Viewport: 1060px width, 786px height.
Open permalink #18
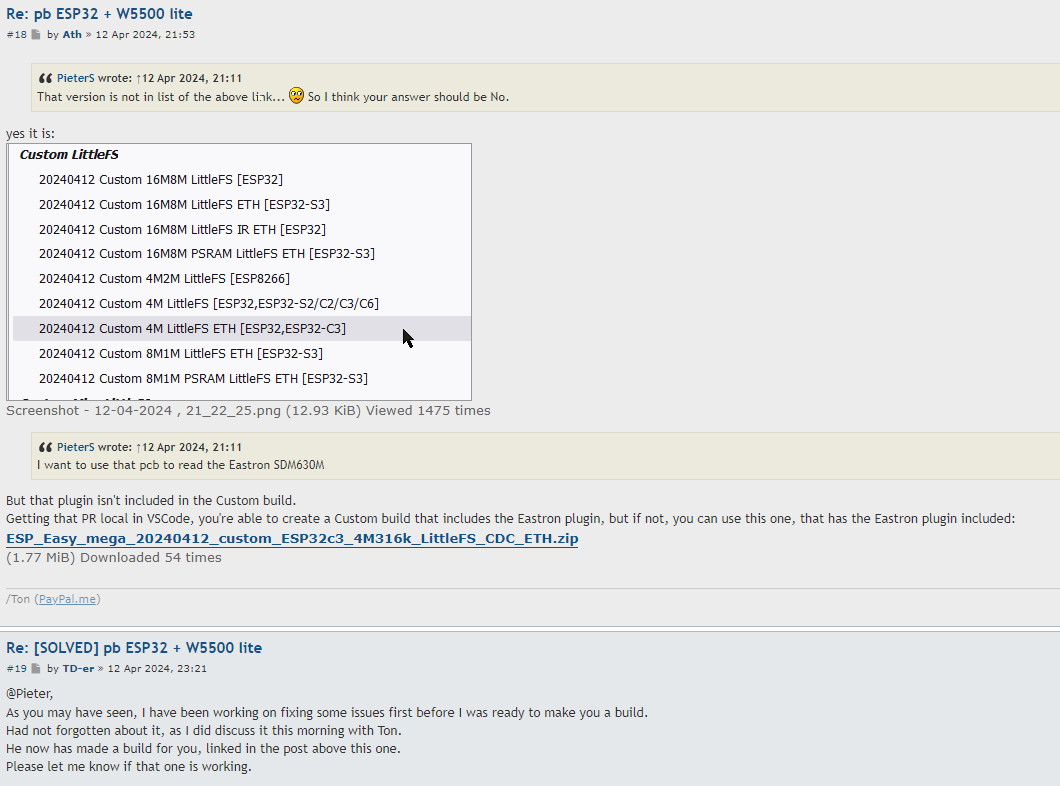[16, 34]
